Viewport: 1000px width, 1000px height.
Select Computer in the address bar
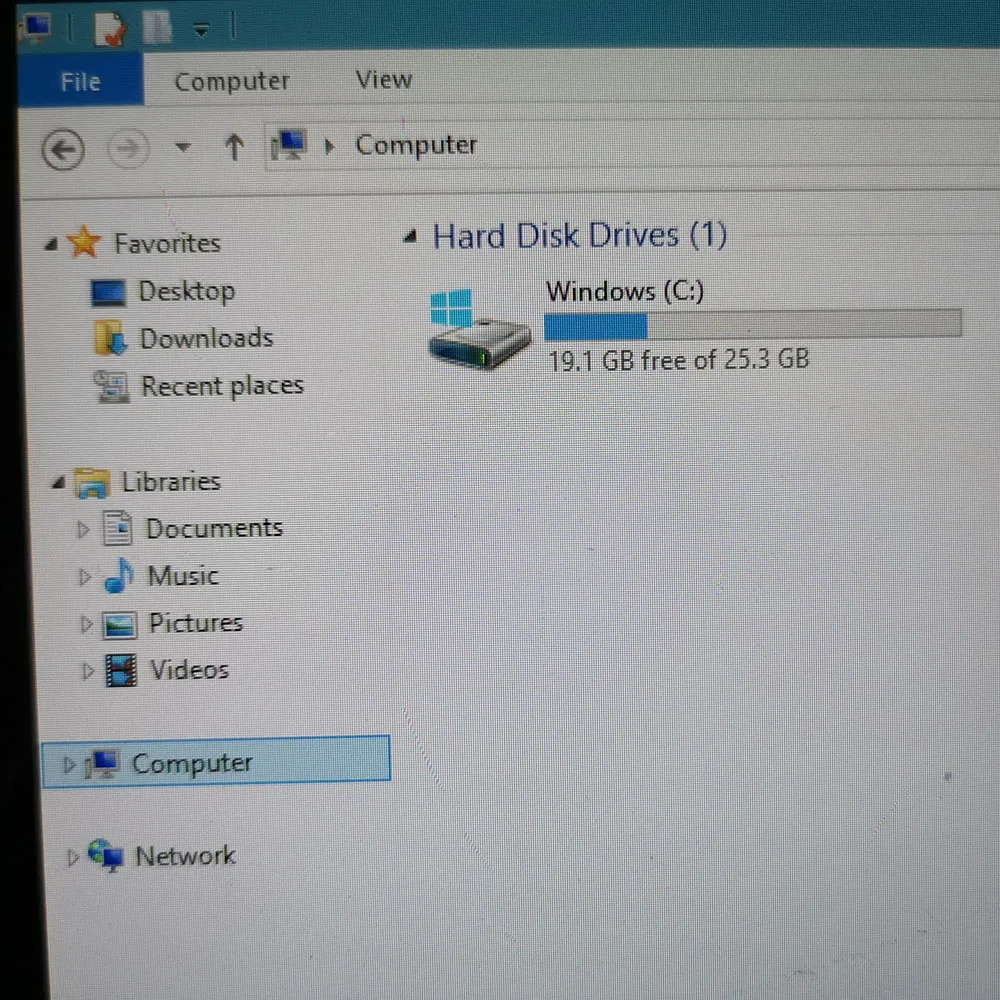tap(416, 145)
